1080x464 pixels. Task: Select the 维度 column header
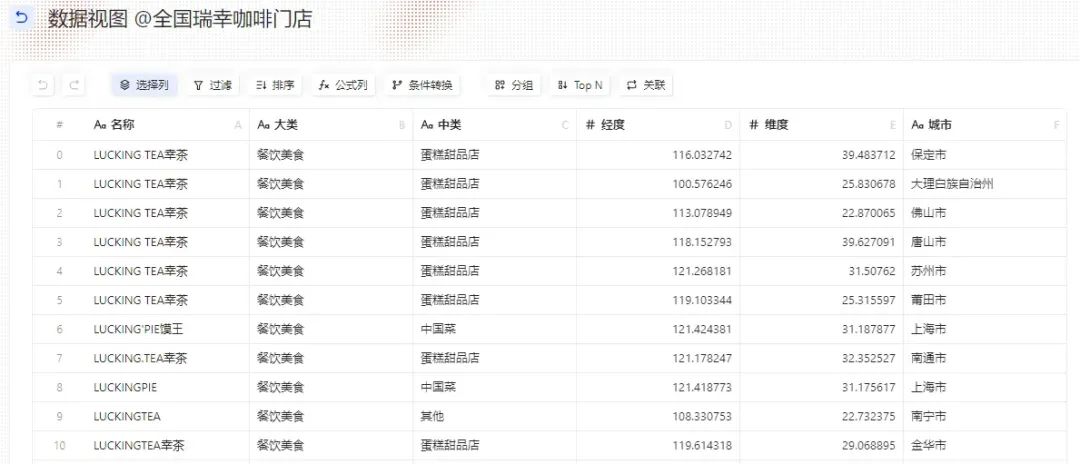tap(821, 125)
